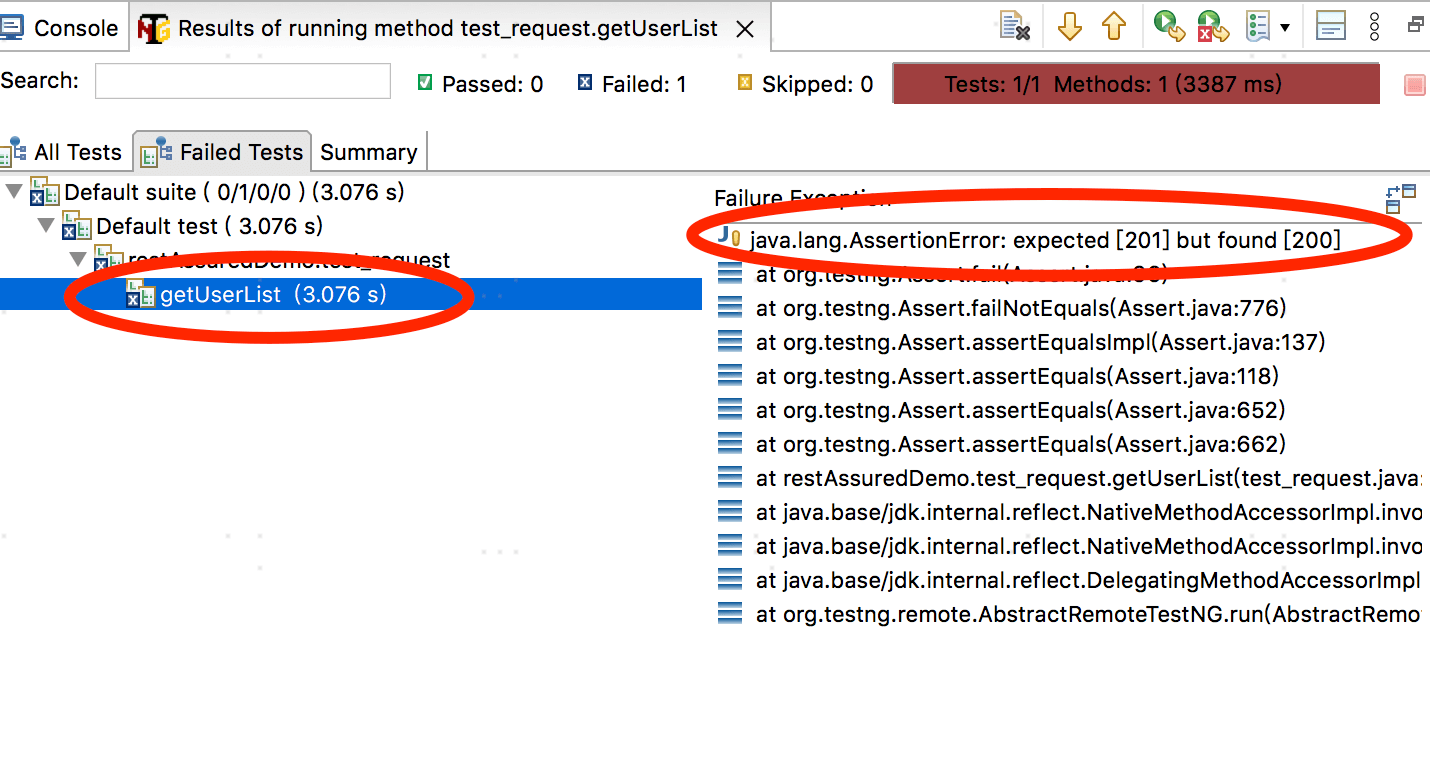This screenshot has height=760, width=1430.
Task: Go to previous failure with up arrow
Action: 1114,26
